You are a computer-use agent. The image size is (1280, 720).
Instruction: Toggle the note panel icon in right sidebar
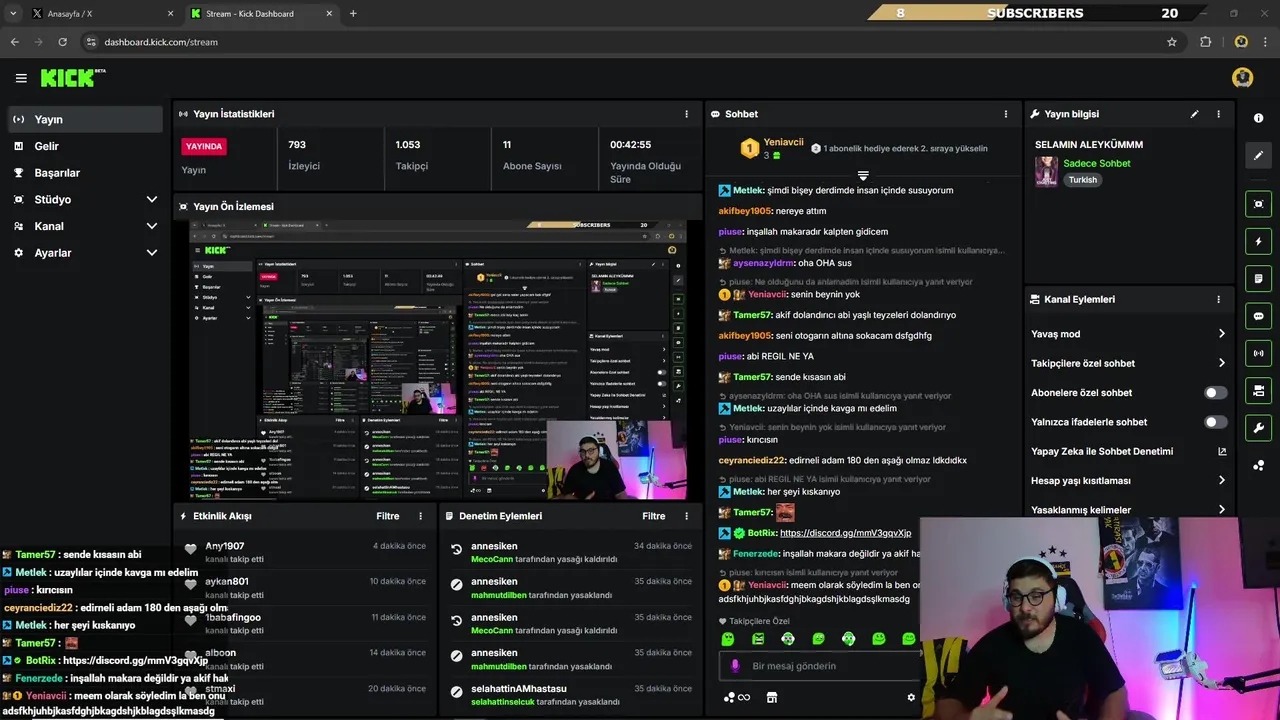pyautogui.click(x=1258, y=278)
